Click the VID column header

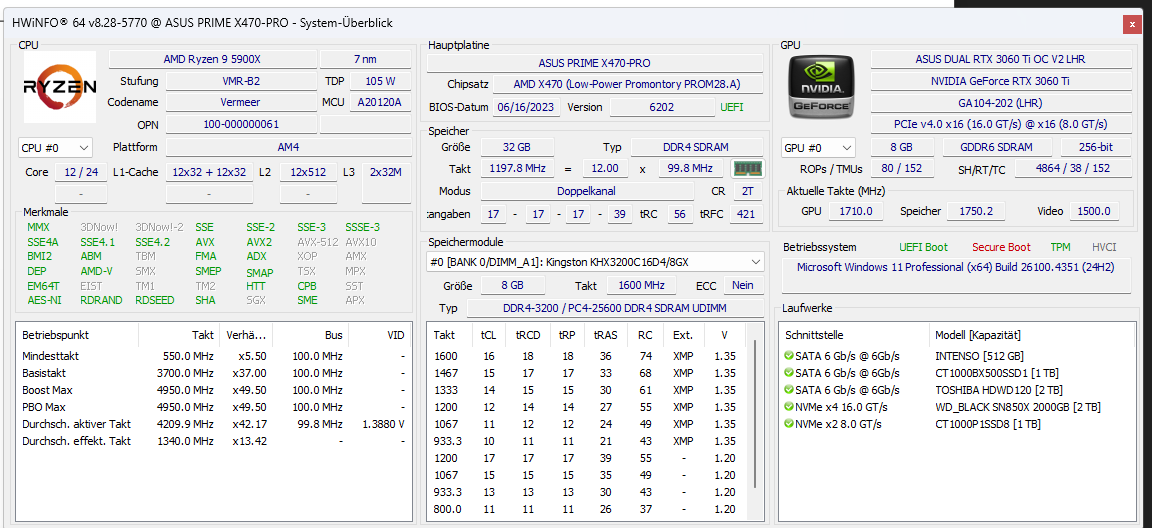point(379,335)
